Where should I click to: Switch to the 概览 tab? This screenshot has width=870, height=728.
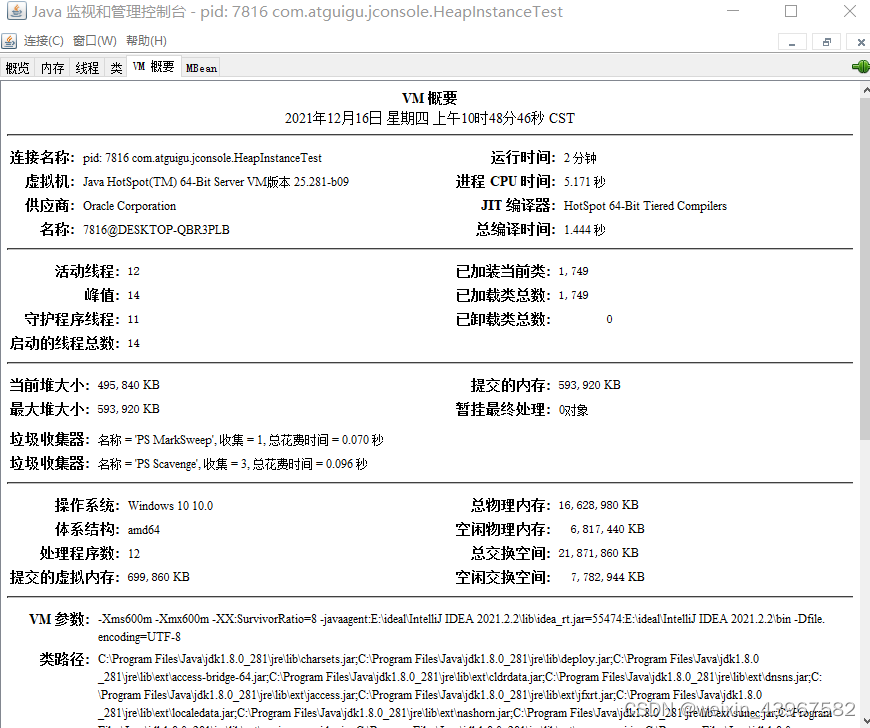coord(17,68)
